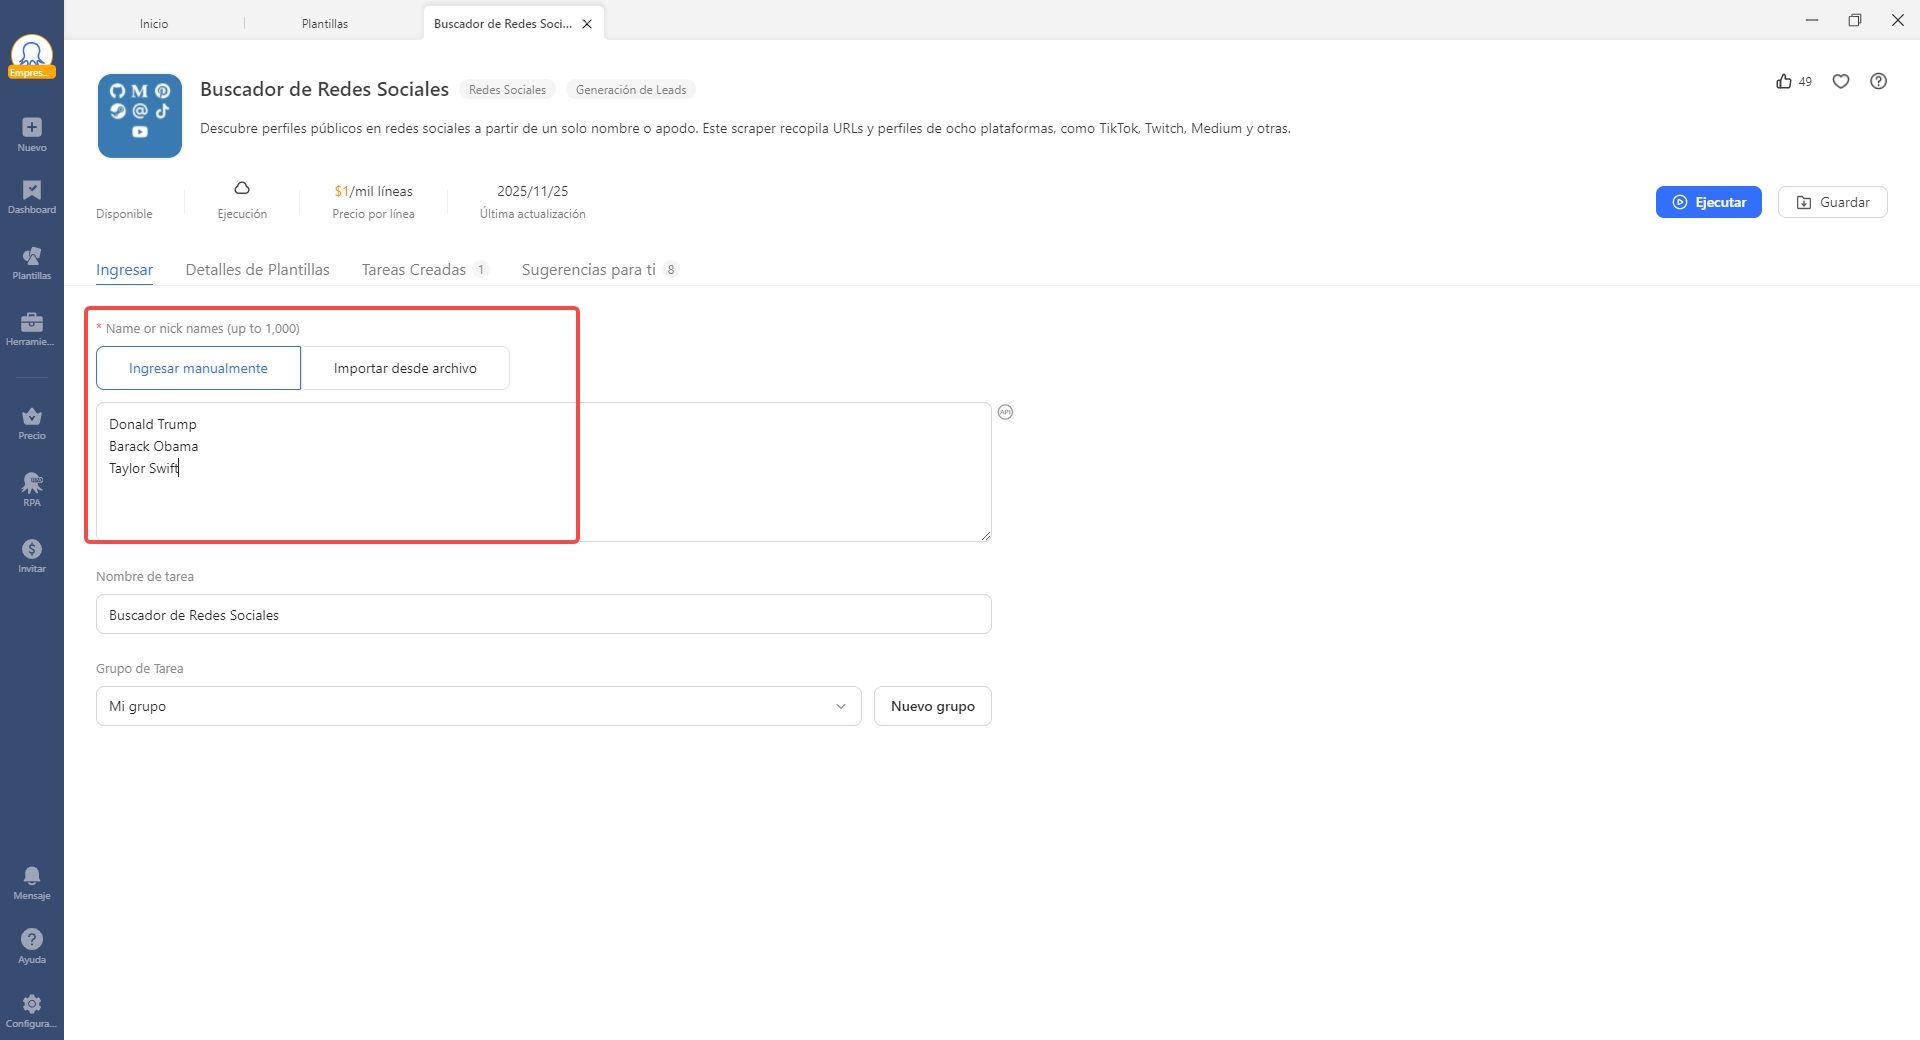Switch to Detalles de Plantillas tab
The image size is (1920, 1040).
click(x=257, y=270)
